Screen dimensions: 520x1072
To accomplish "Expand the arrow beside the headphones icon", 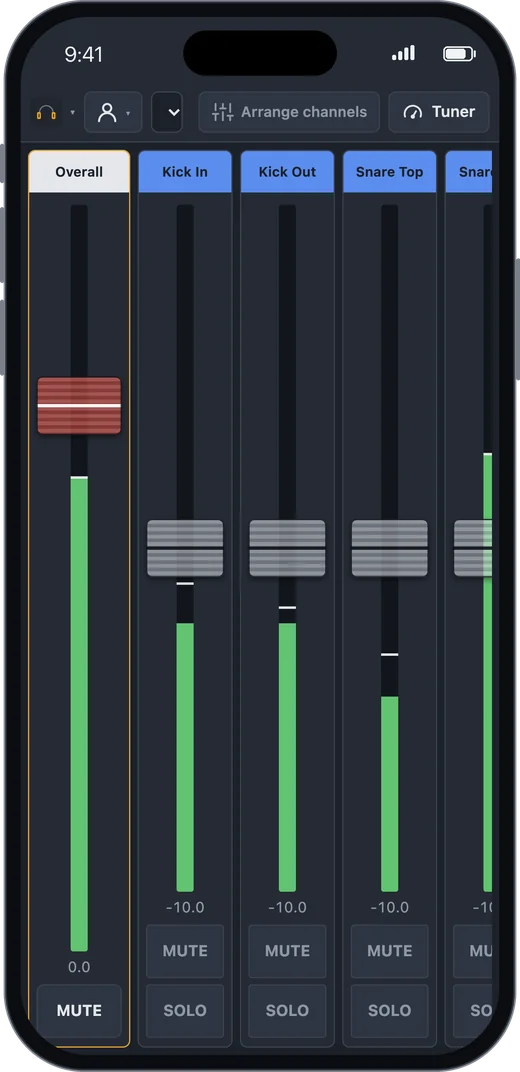I will click(x=72, y=113).
